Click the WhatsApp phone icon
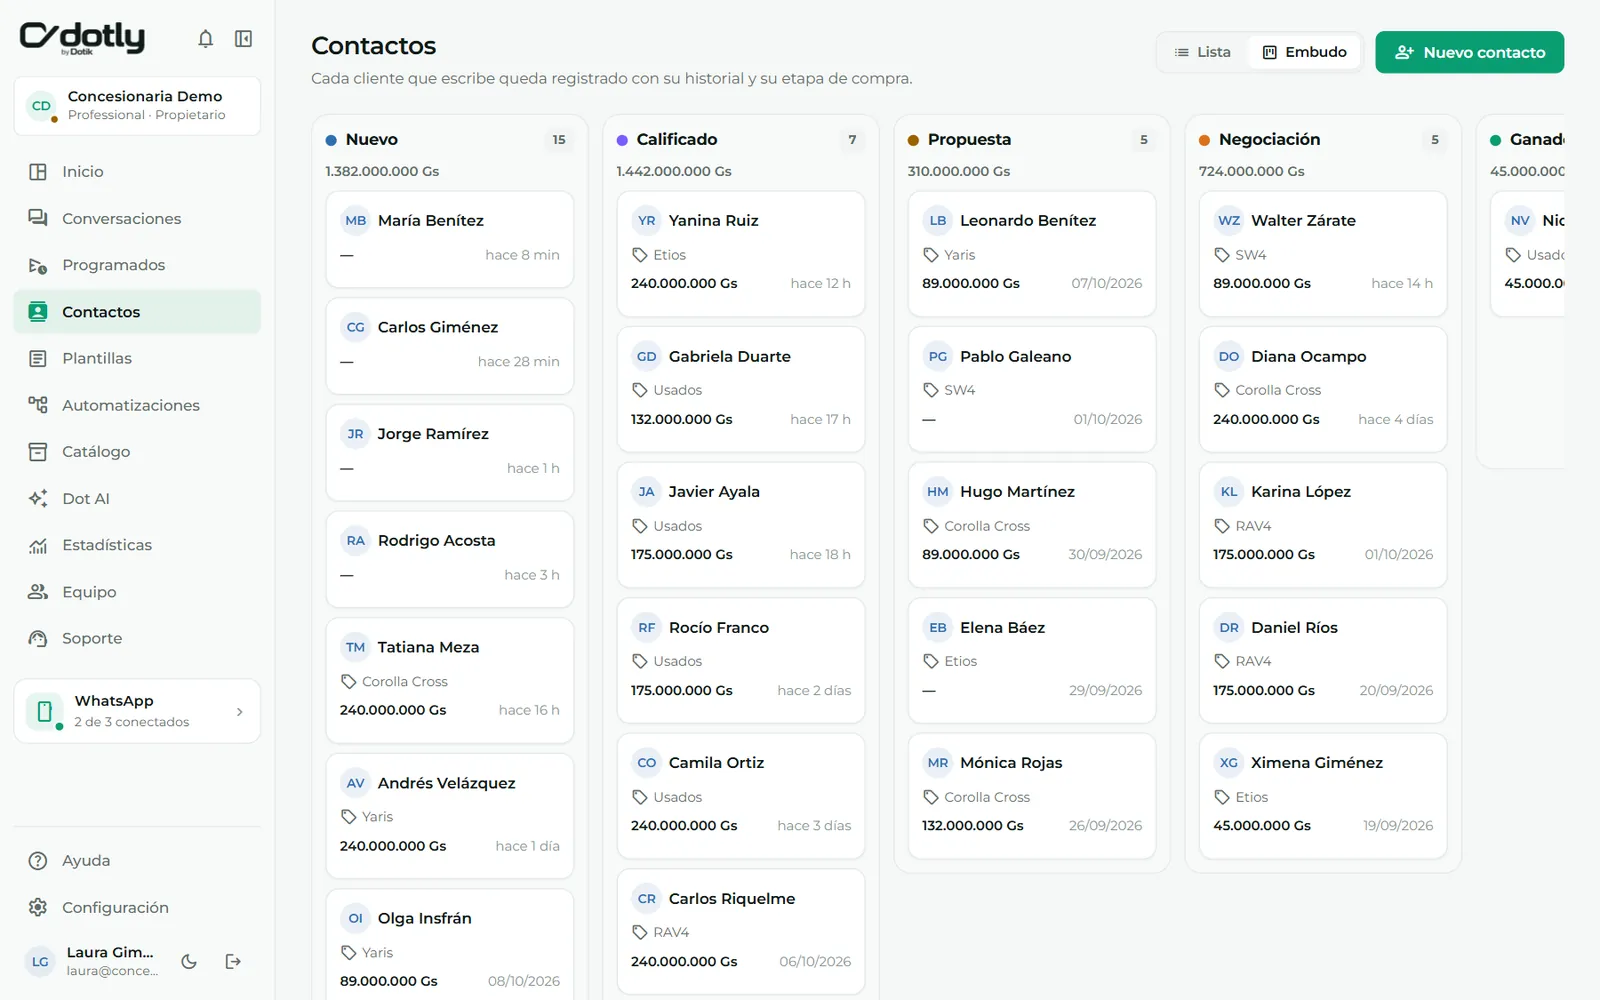 (x=44, y=712)
